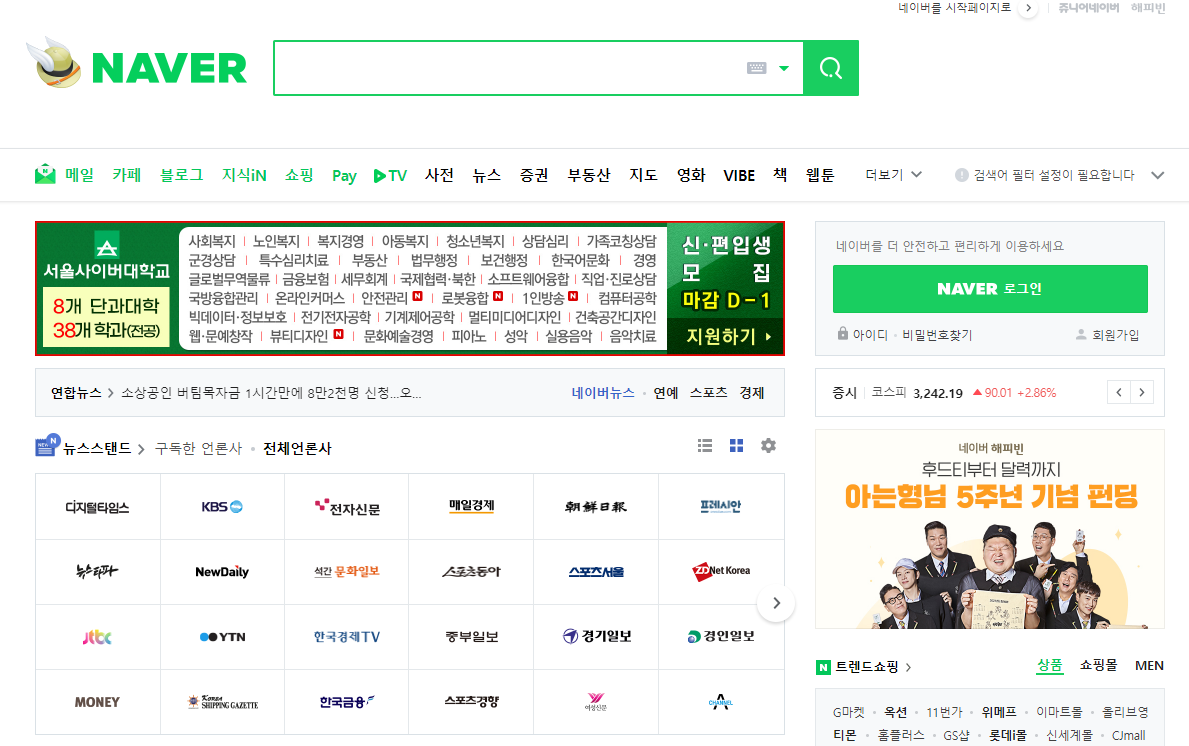Open the 사전 menu item
The image size is (1189, 746).
pos(439,175)
